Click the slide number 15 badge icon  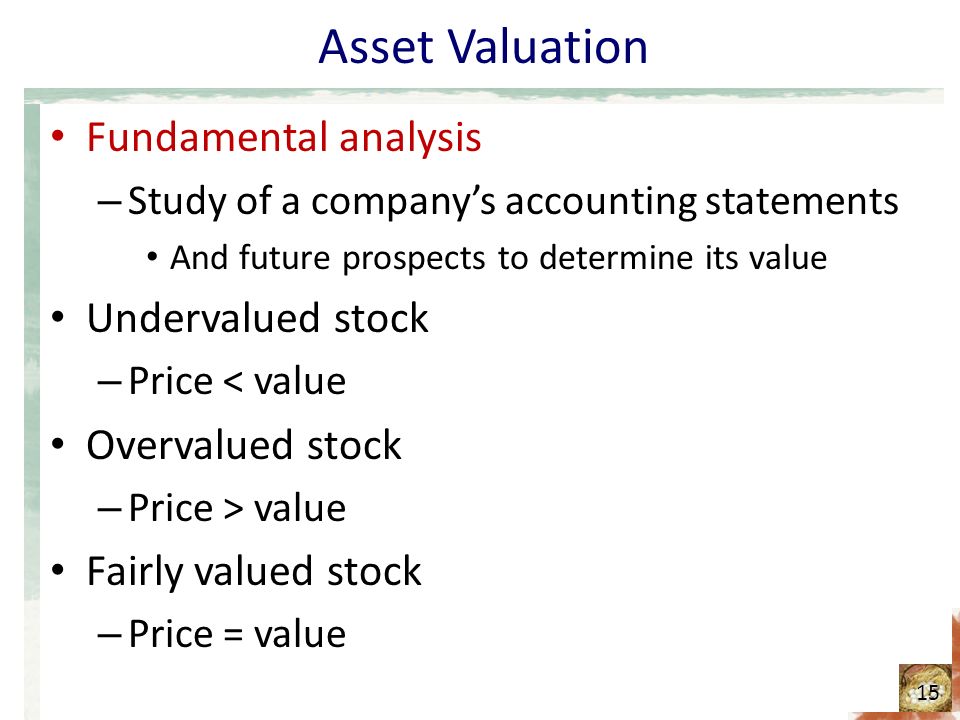tap(925, 688)
